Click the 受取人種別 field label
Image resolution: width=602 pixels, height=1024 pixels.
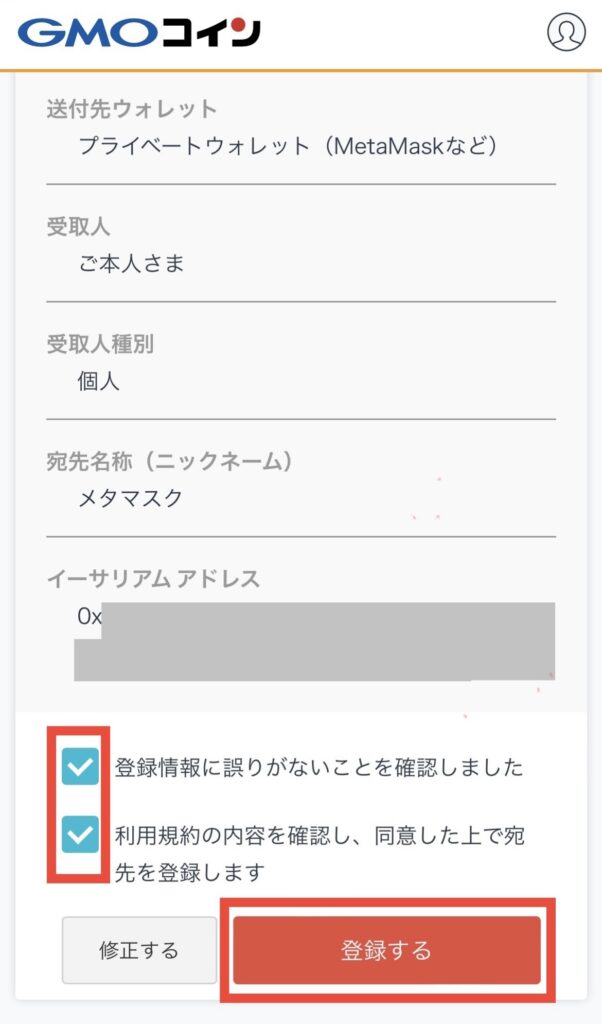pos(99,345)
